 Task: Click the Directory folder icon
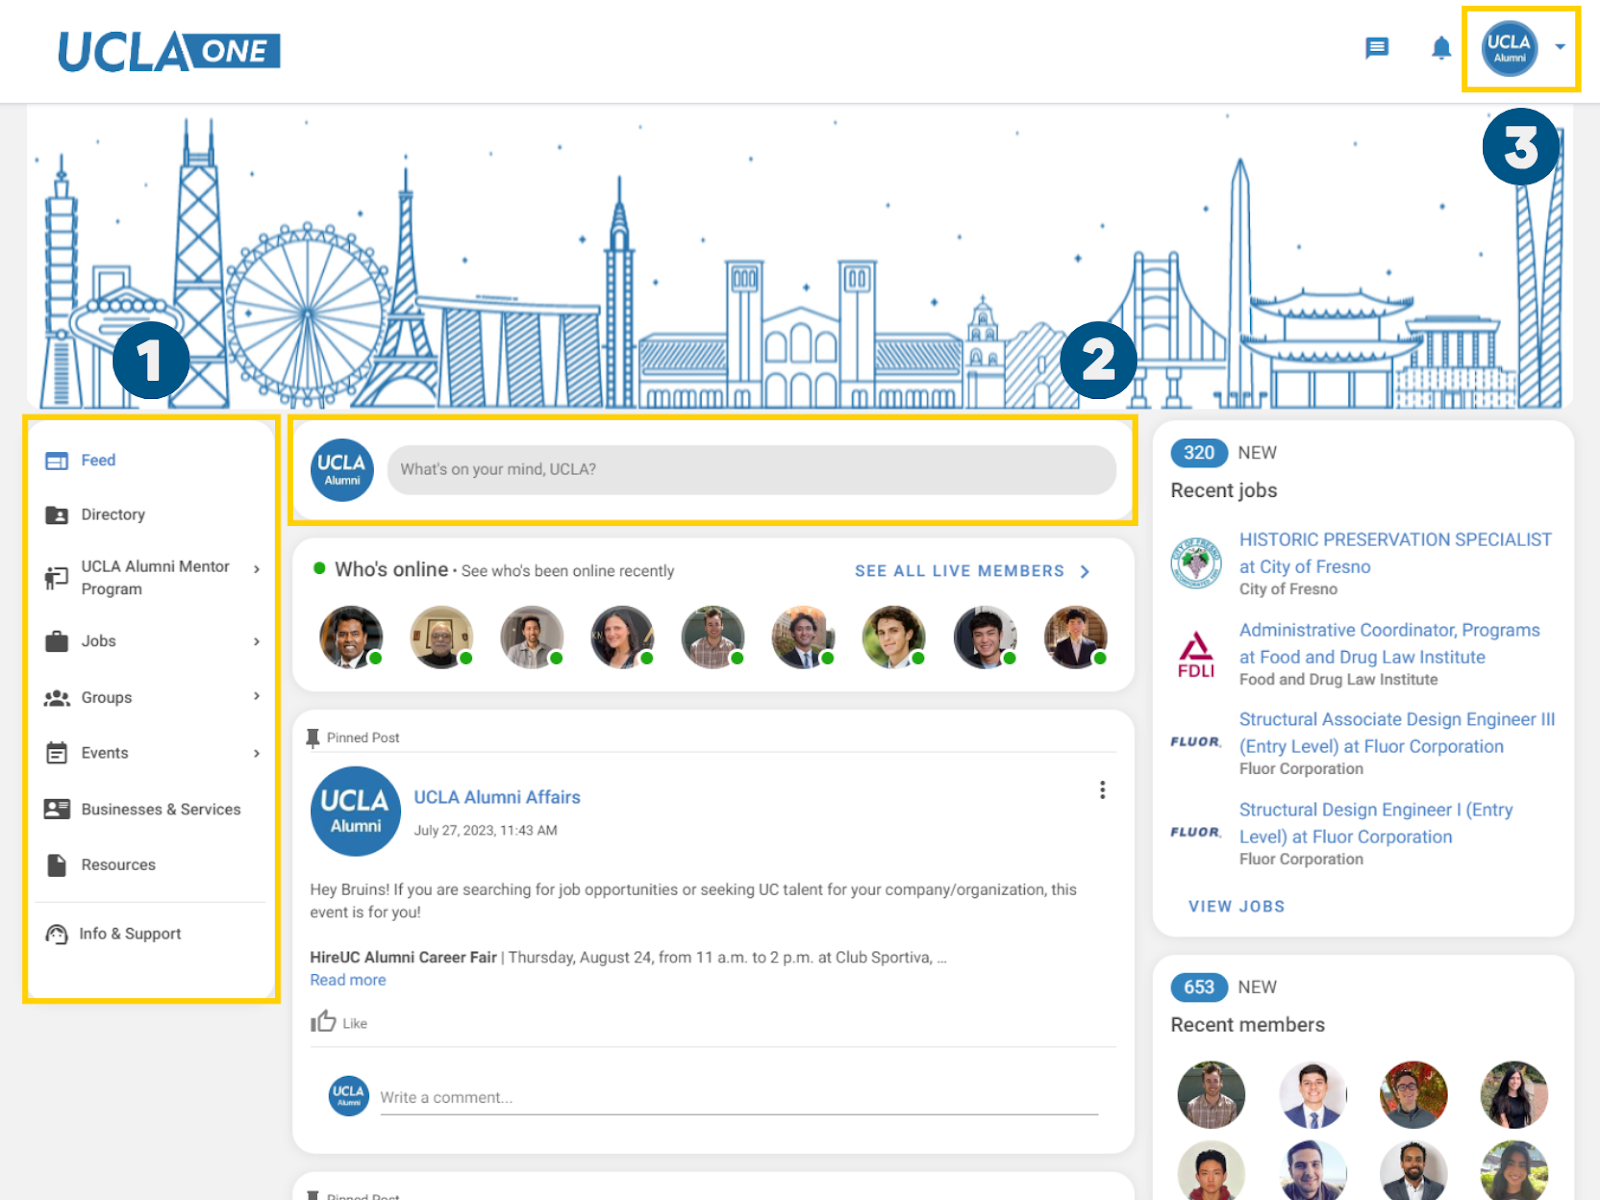point(57,515)
